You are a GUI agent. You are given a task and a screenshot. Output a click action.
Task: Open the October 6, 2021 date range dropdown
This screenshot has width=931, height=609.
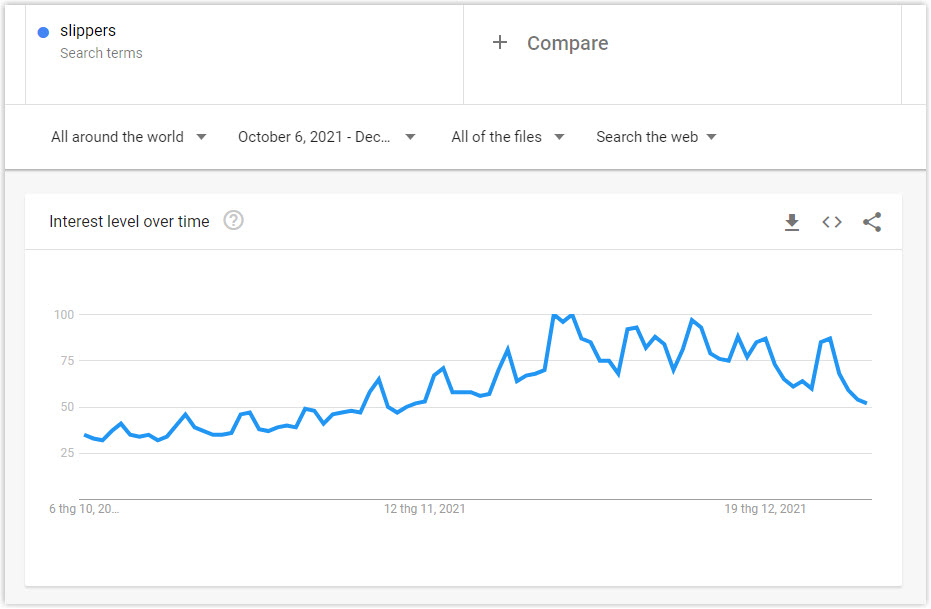point(326,137)
